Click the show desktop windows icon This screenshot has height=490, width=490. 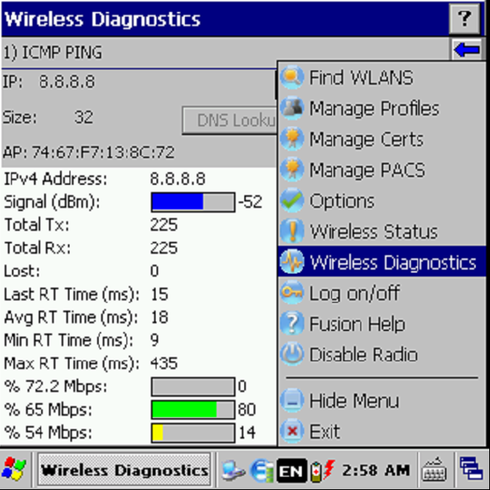coord(471,469)
